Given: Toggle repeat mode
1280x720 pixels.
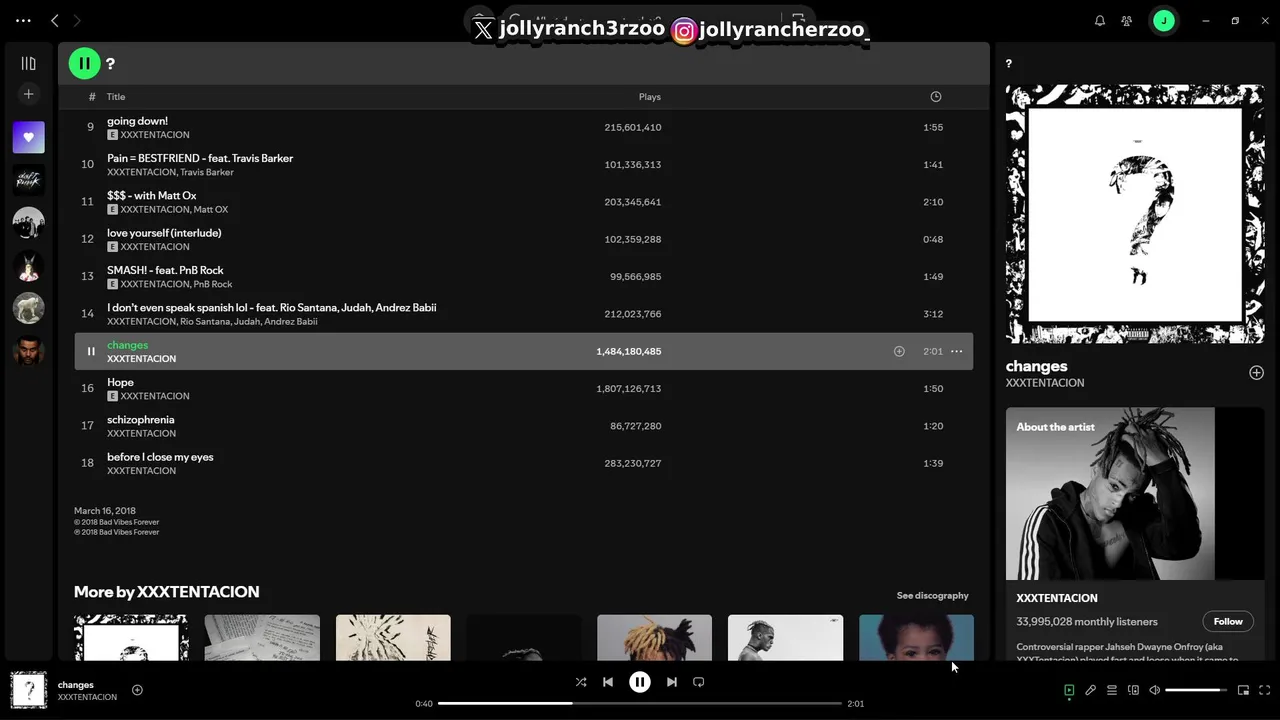Looking at the screenshot, I should pyautogui.click(x=699, y=682).
